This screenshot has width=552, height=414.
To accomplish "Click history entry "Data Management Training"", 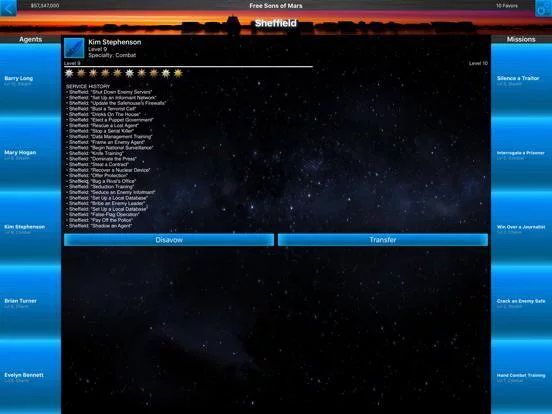I will point(109,137).
